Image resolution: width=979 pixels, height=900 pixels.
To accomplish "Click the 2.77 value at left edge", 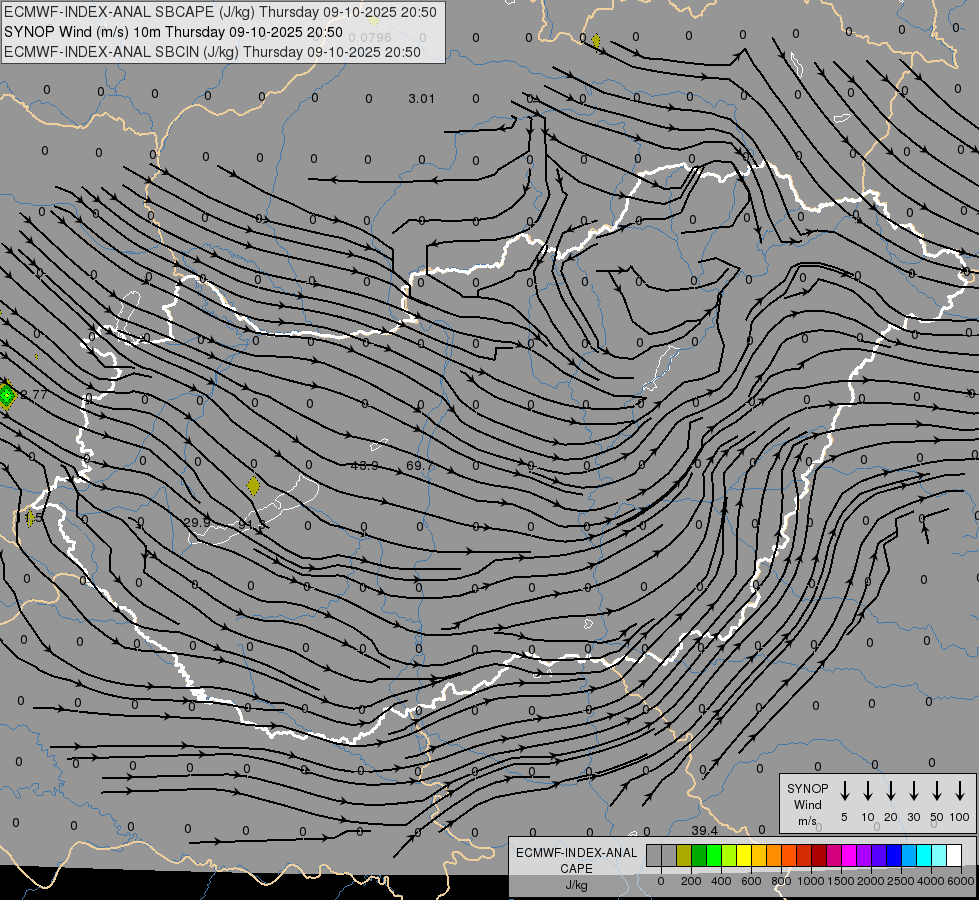I will tap(34, 395).
